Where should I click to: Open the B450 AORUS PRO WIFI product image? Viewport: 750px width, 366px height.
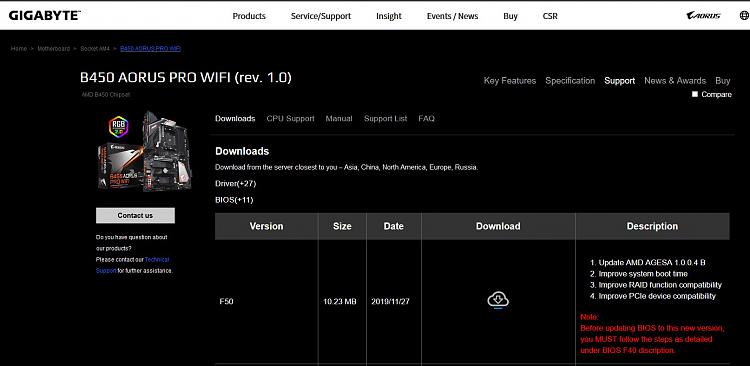(145, 151)
